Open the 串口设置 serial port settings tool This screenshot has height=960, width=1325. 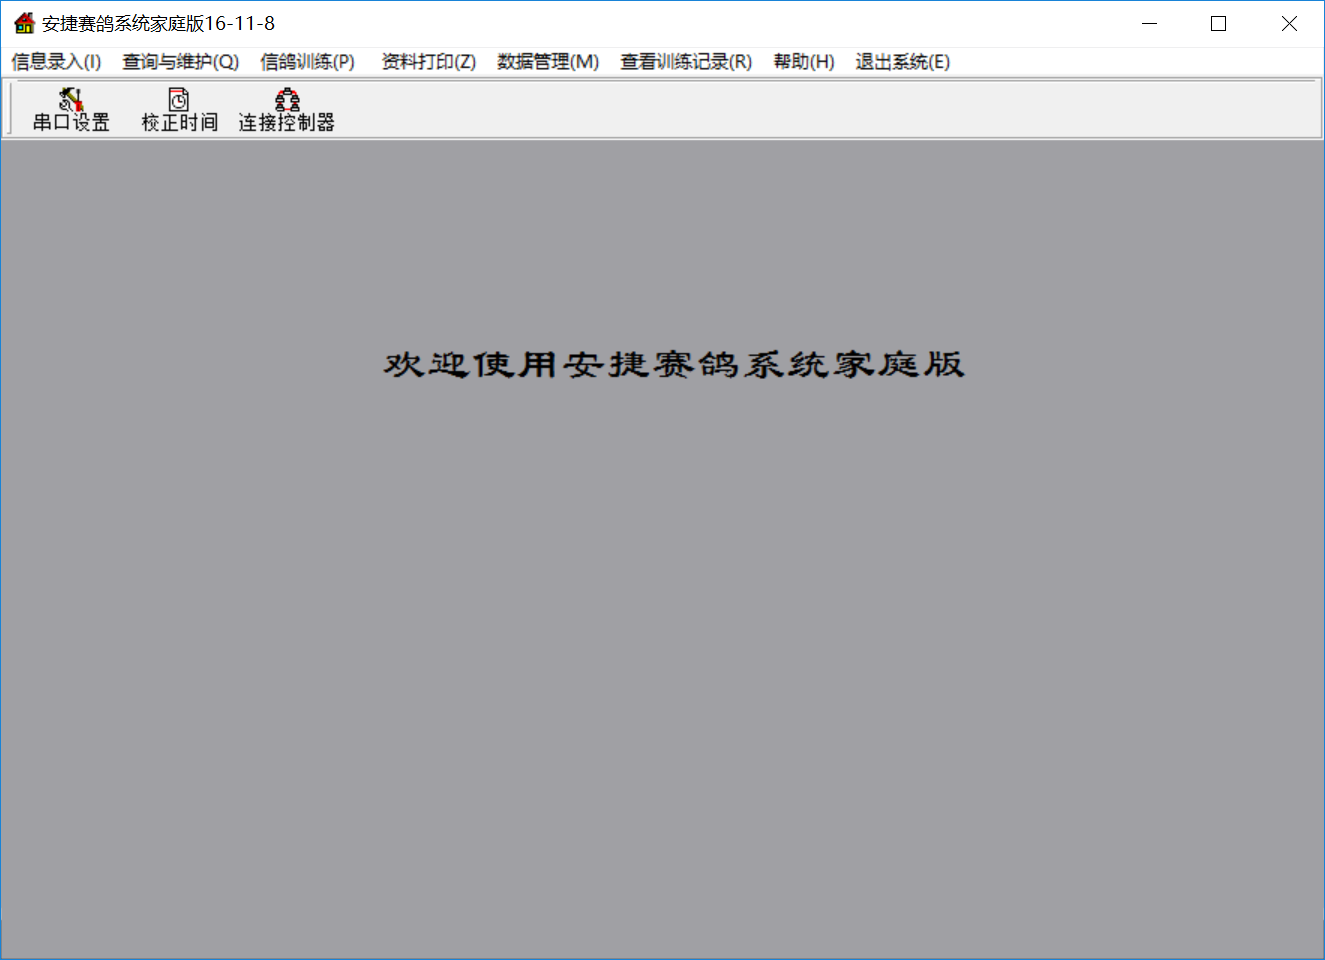tap(71, 110)
